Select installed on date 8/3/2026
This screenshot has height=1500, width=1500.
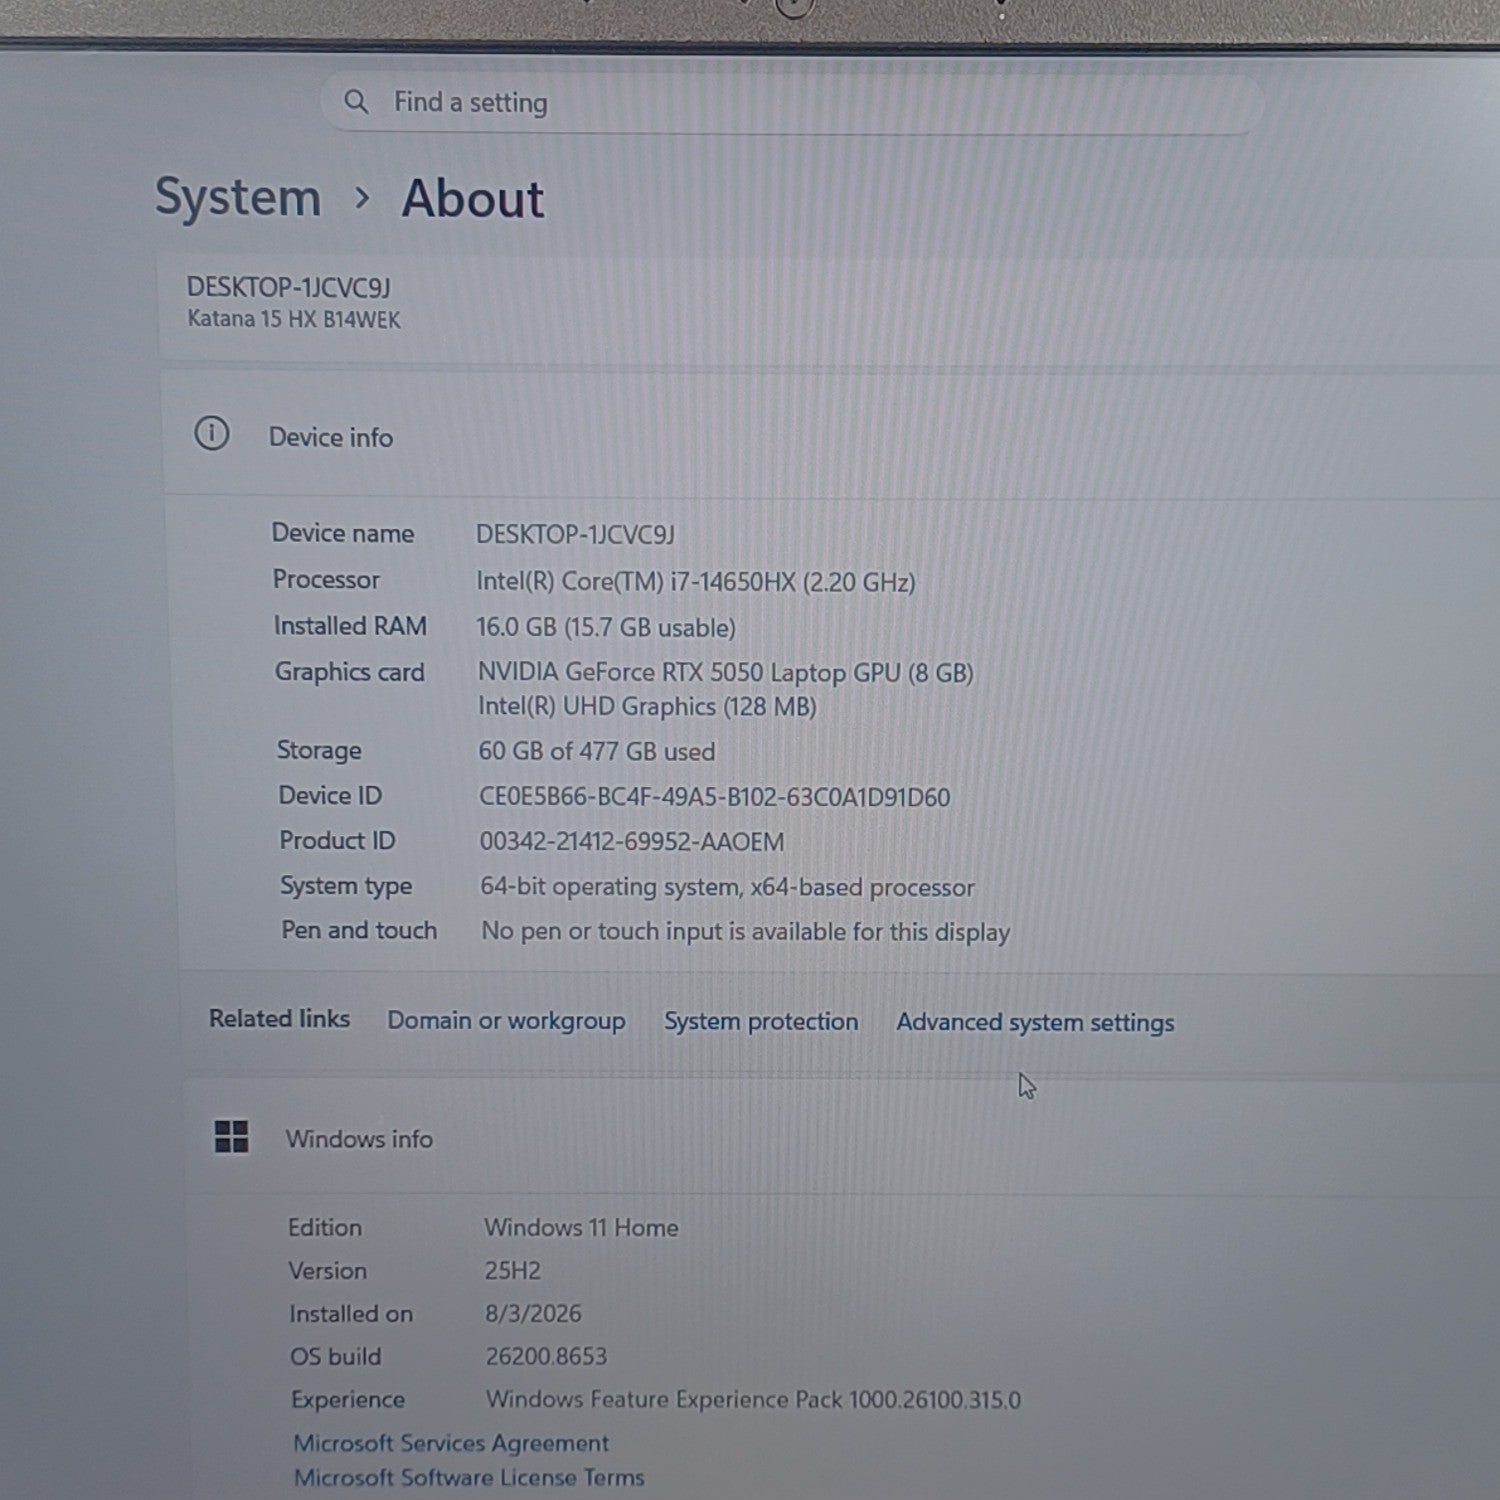pyautogui.click(x=533, y=1314)
